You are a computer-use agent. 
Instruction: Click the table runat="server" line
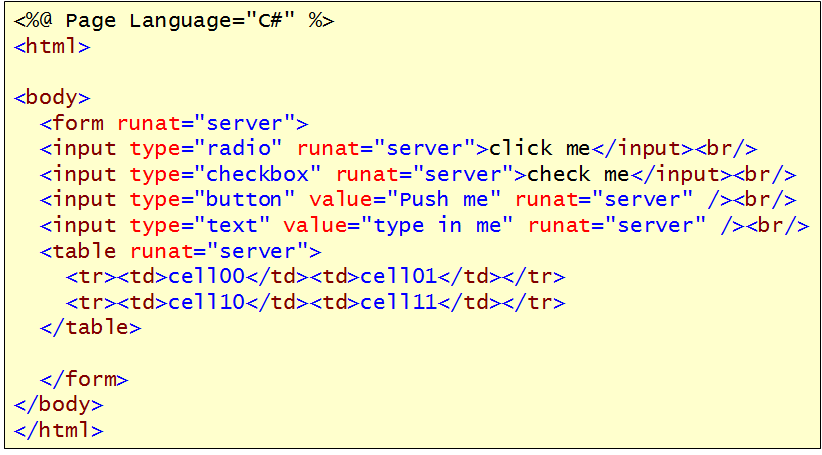[180, 252]
